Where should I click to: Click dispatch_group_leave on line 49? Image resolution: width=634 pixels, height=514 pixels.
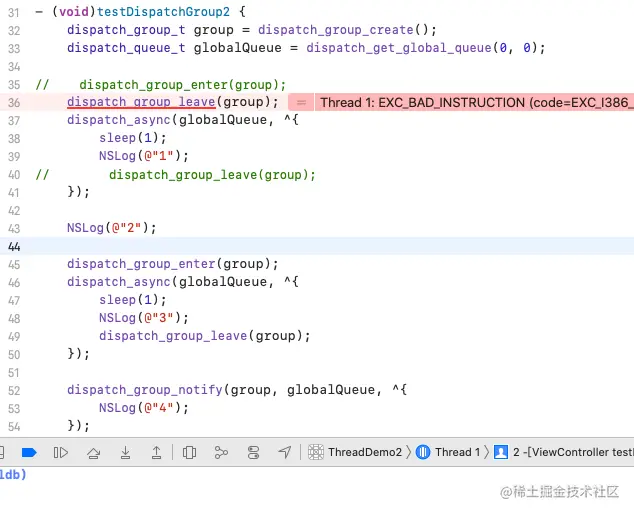click(x=173, y=336)
